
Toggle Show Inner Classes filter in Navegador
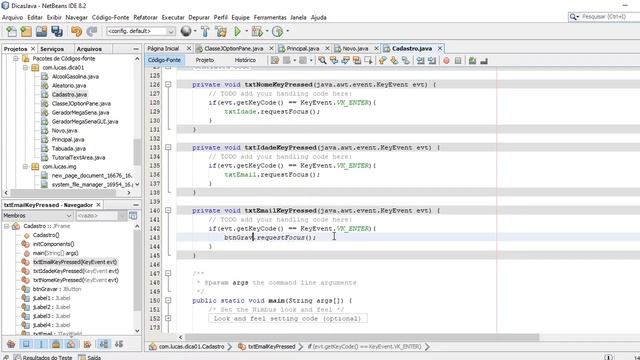pyautogui.click(x=71, y=344)
